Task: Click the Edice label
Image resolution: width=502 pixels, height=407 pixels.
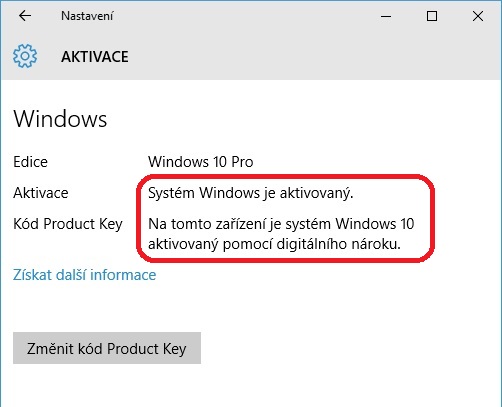Action: pyautogui.click(x=30, y=162)
